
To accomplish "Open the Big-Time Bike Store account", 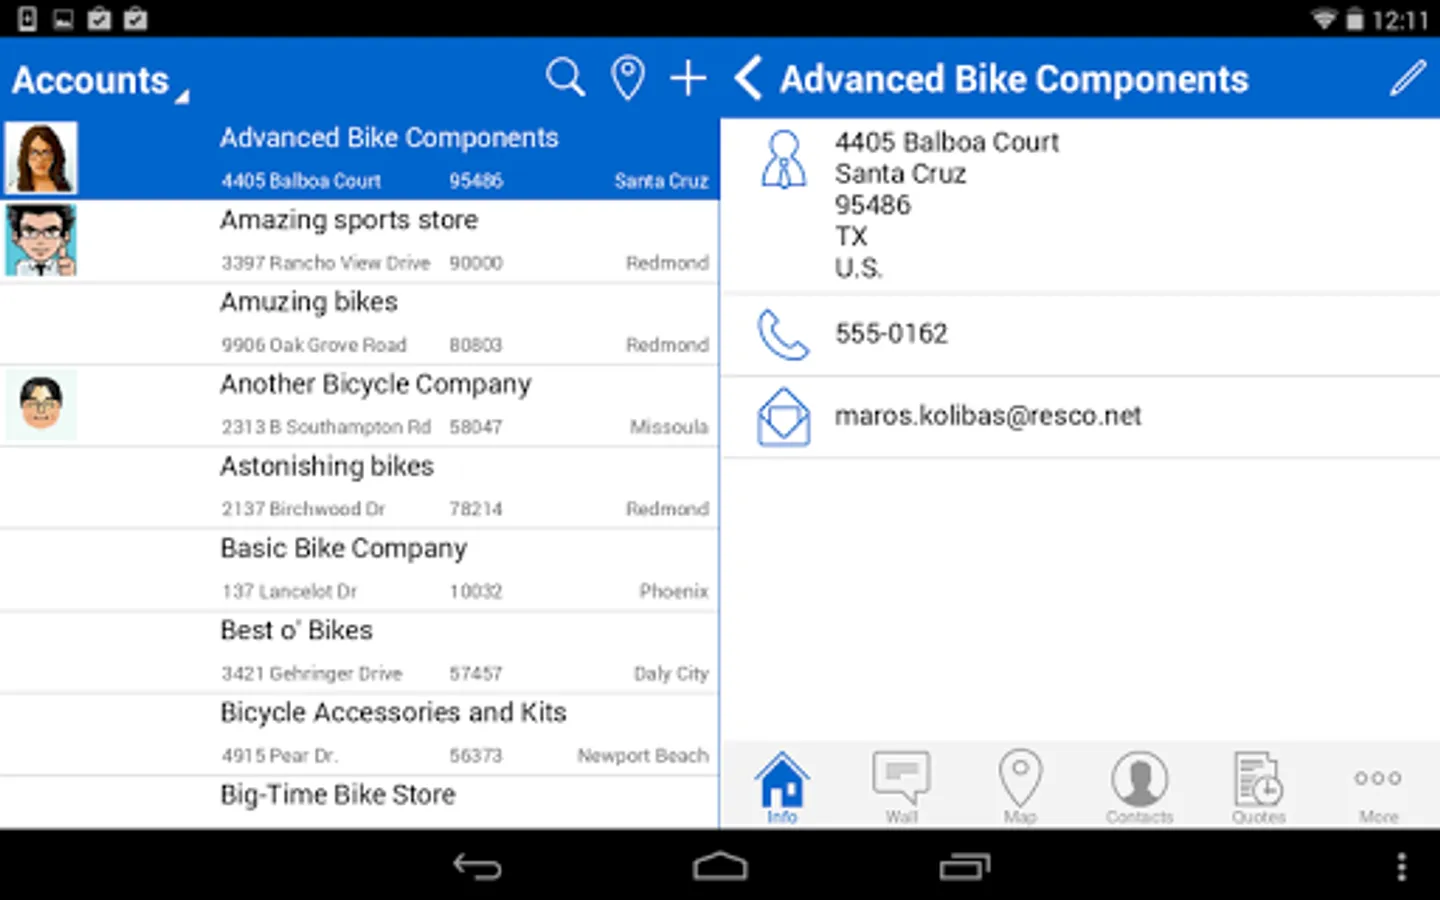I will point(359,803).
